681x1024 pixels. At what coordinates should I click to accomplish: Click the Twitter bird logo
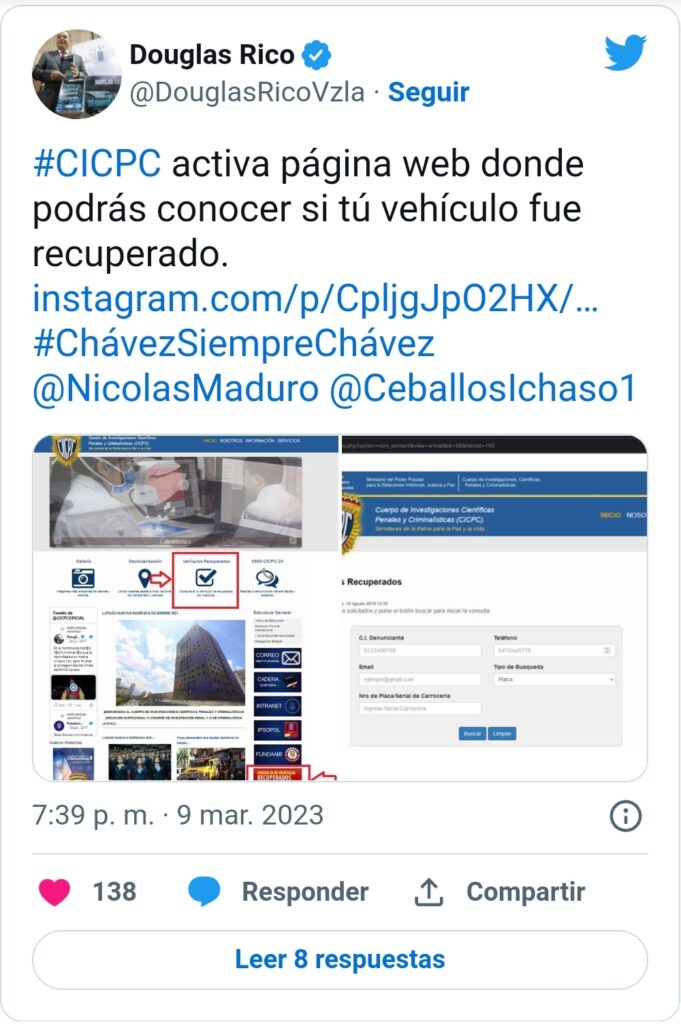pyautogui.click(x=625, y=52)
